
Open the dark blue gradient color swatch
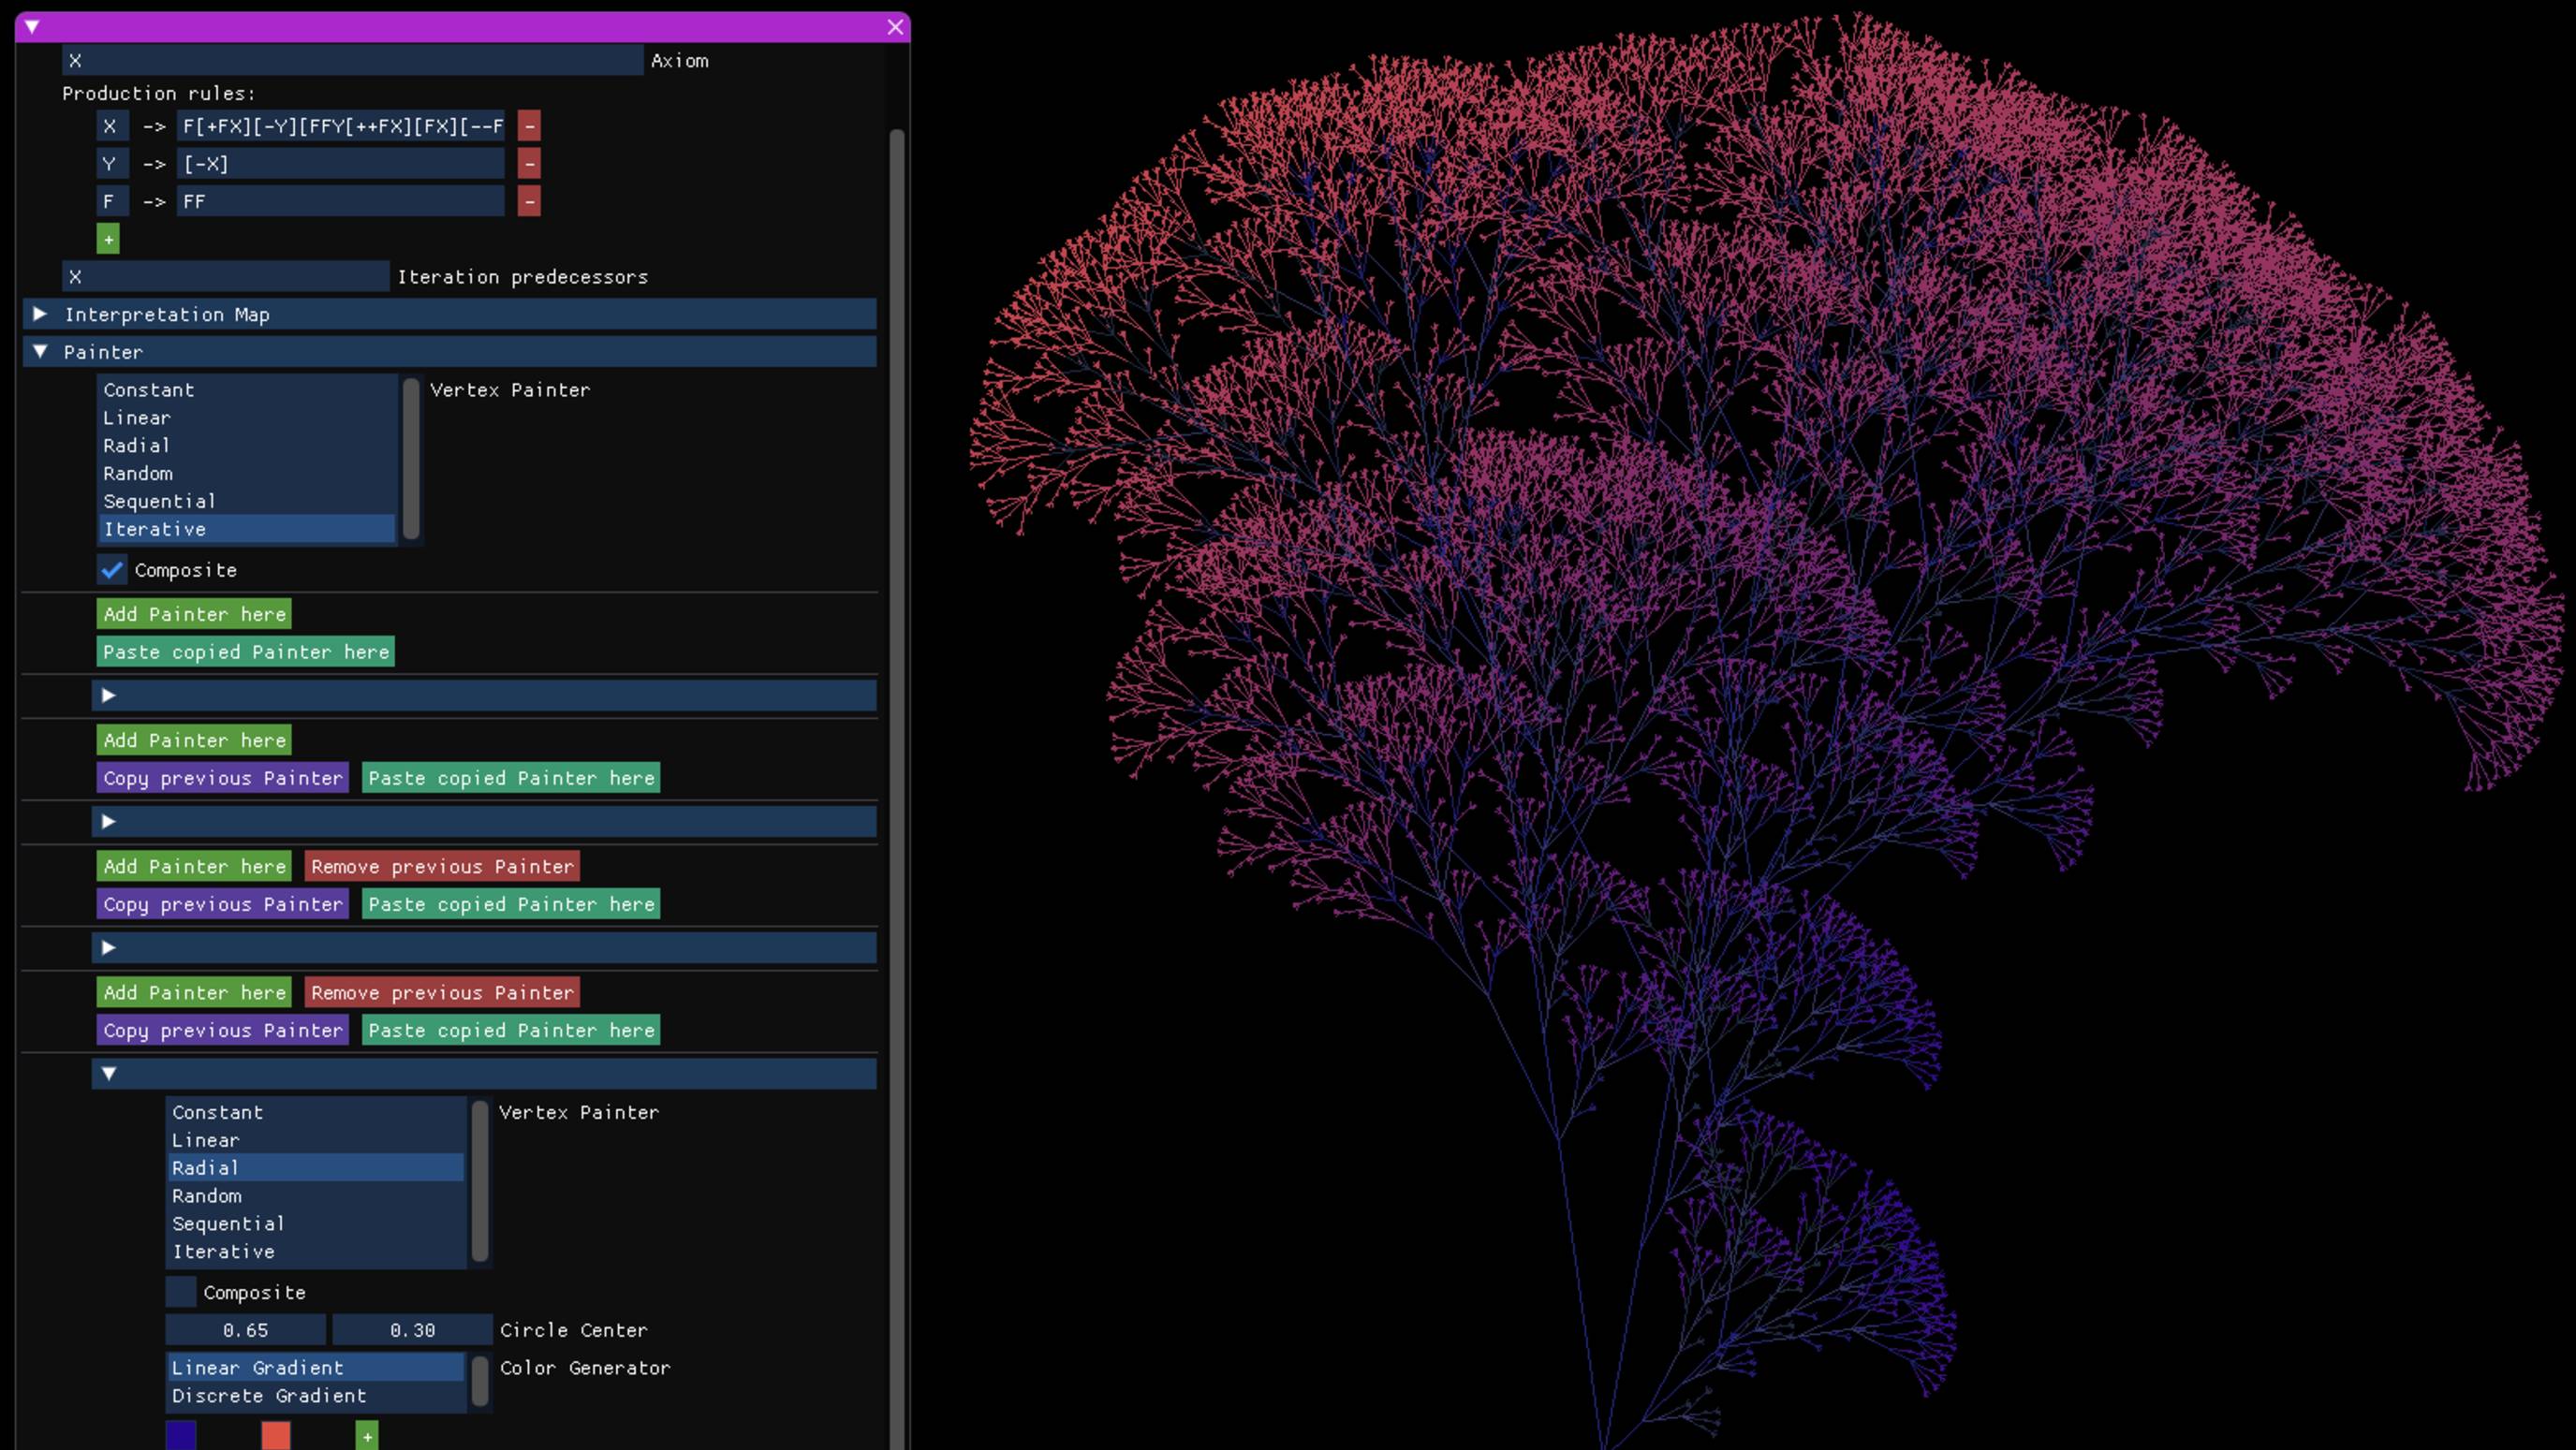click(x=181, y=1436)
